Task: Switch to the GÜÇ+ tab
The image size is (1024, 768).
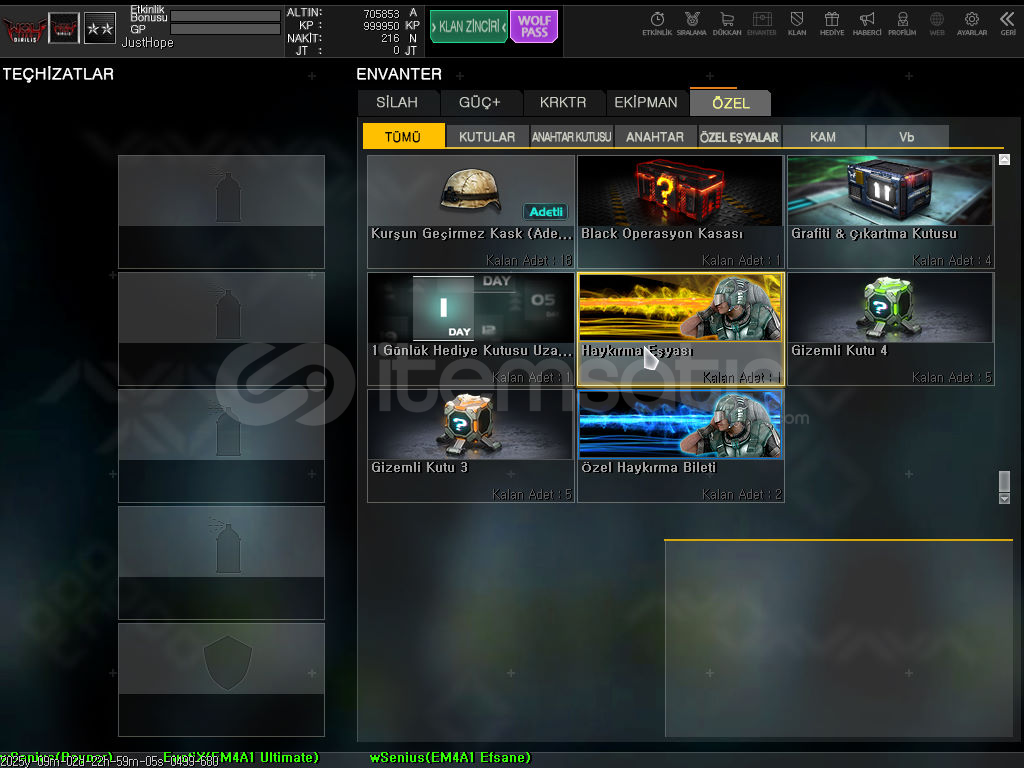Action: [x=480, y=103]
